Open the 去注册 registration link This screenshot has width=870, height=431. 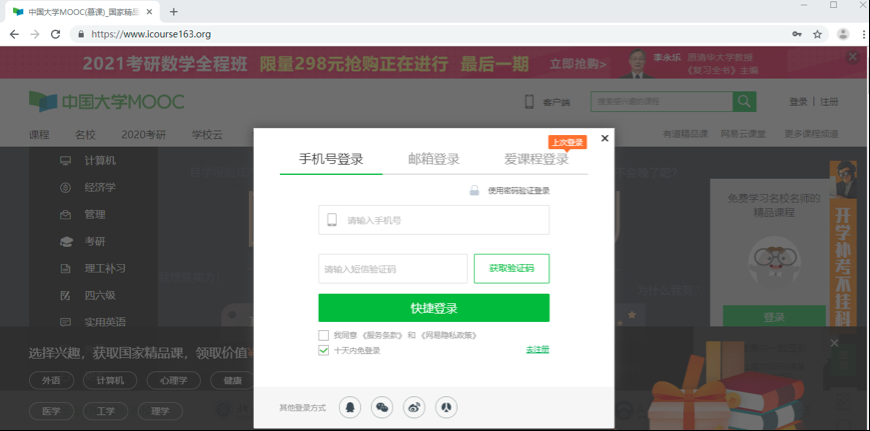[x=537, y=350]
